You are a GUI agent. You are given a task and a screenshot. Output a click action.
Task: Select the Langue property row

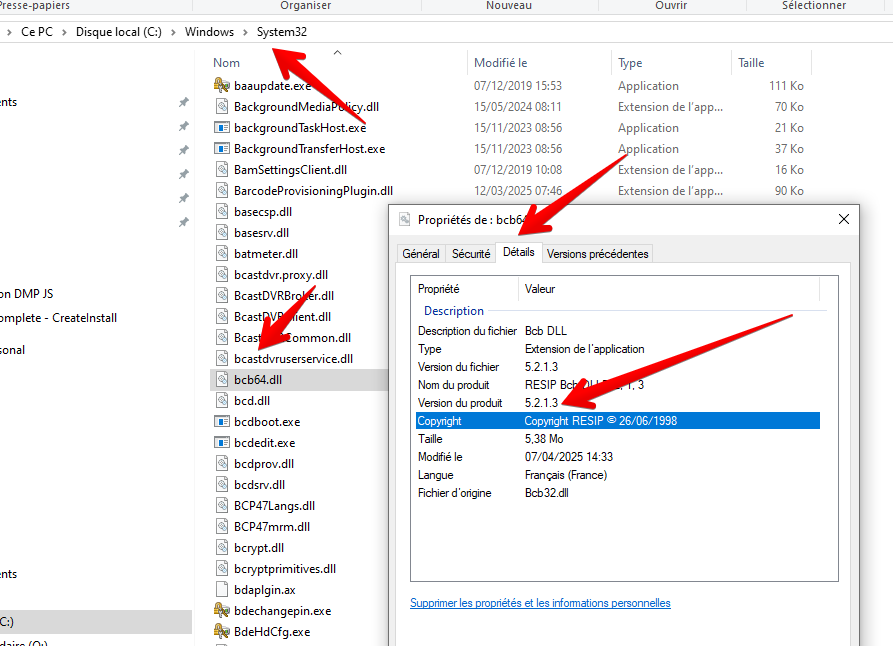pos(618,475)
